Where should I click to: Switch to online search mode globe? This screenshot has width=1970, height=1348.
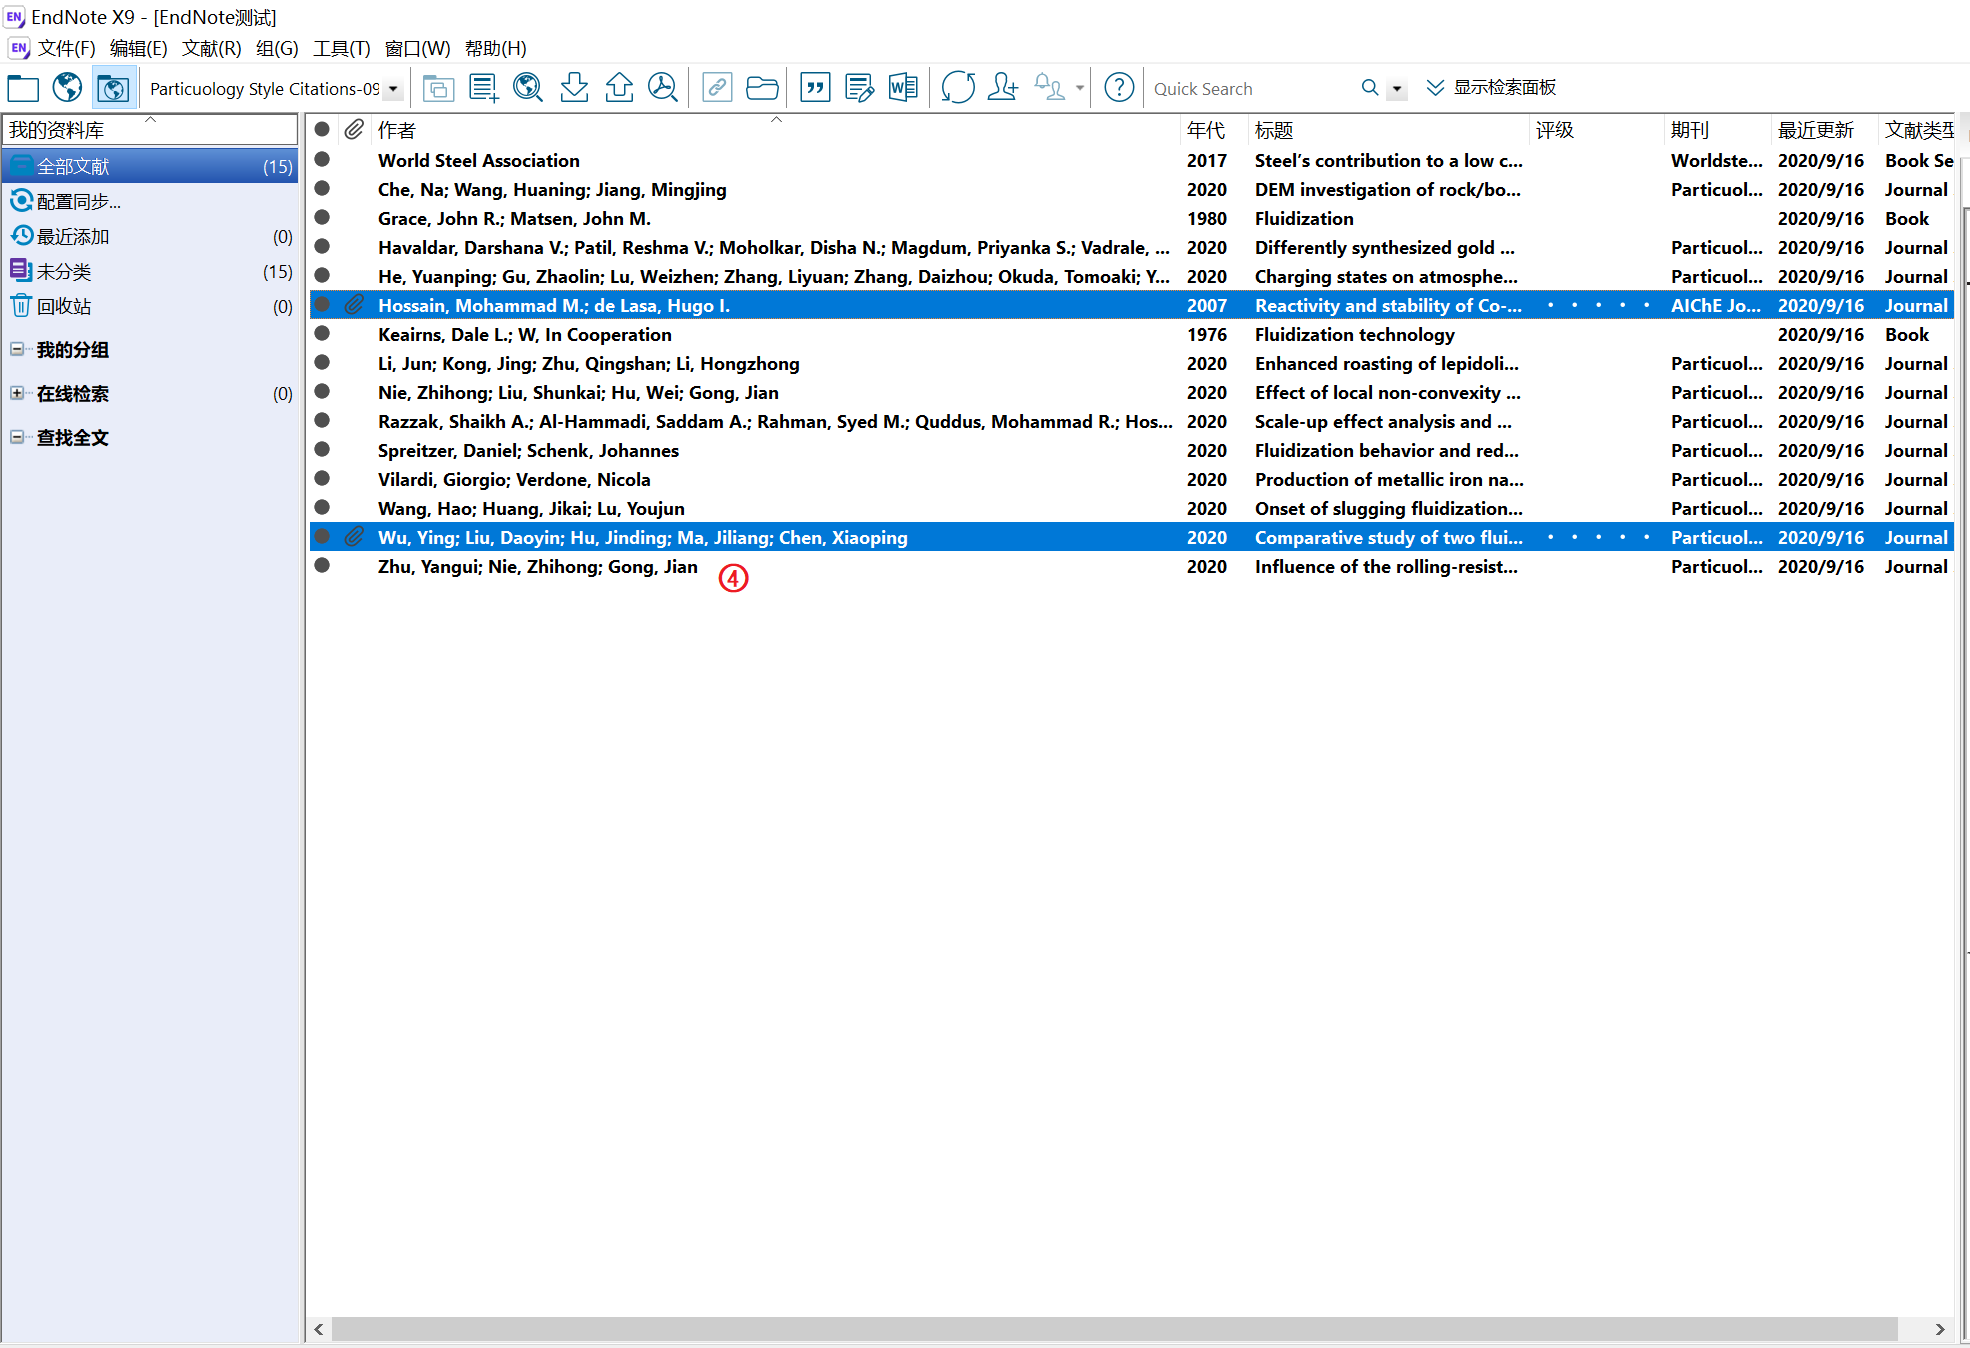[x=67, y=88]
